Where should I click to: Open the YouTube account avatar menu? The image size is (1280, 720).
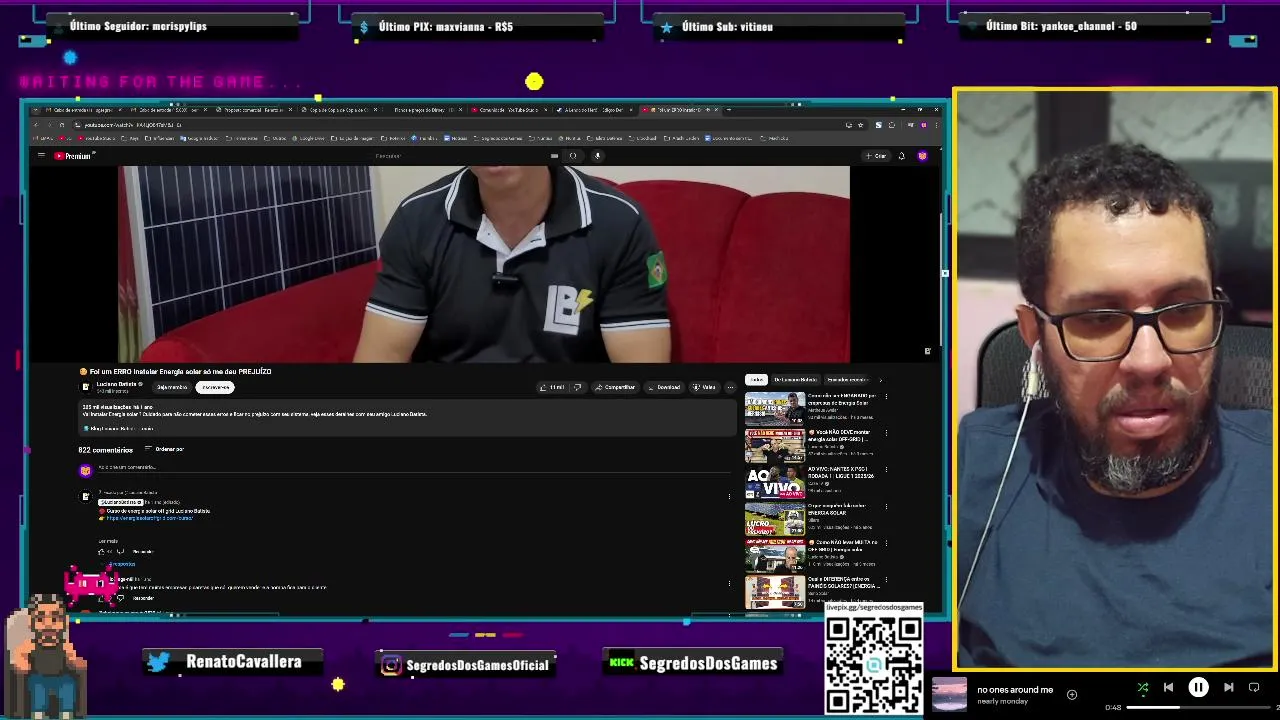click(x=922, y=156)
